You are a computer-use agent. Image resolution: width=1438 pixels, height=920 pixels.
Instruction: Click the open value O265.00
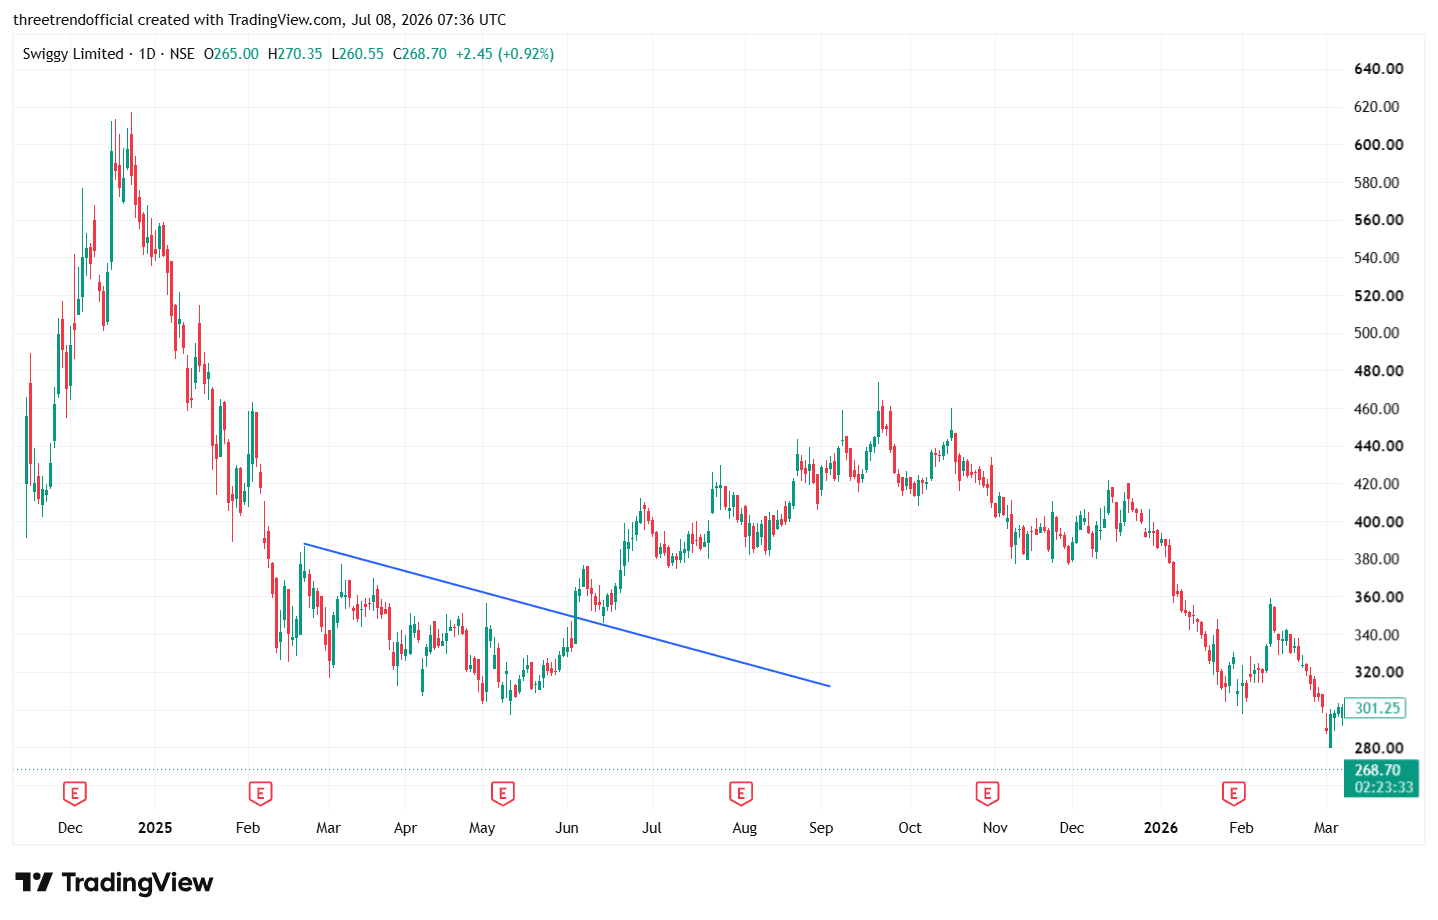click(x=231, y=54)
